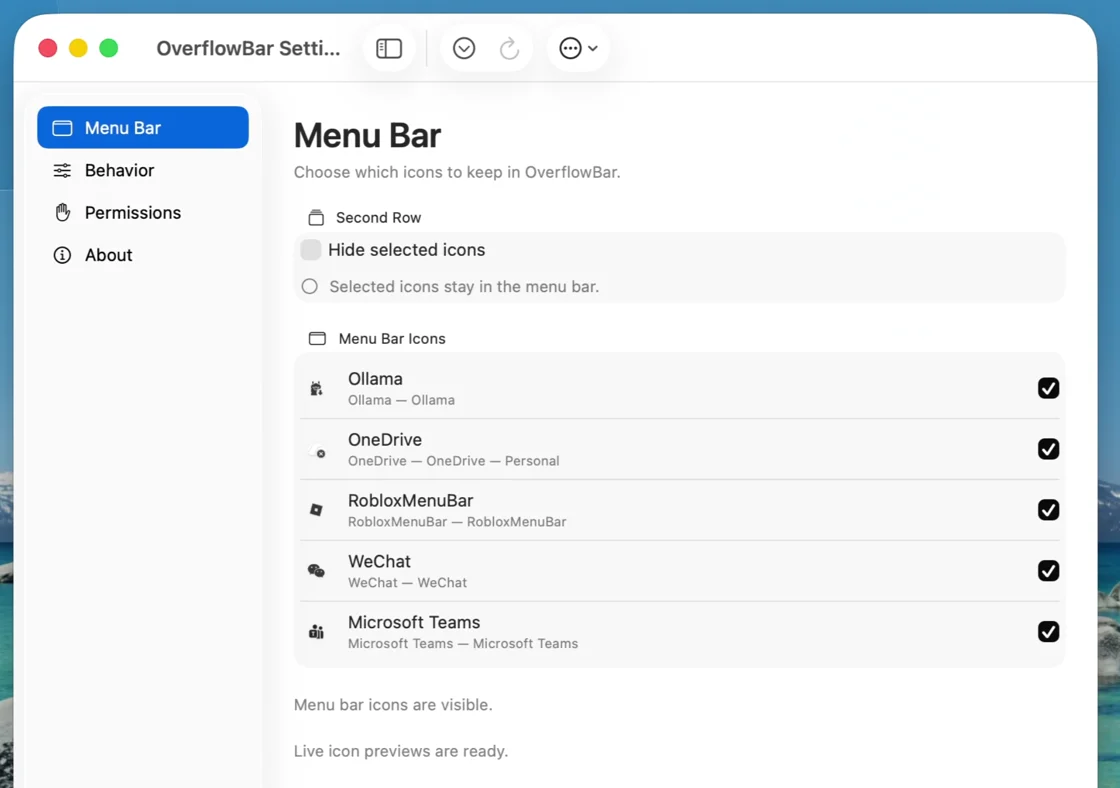This screenshot has width=1120, height=788.
Task: Click the OneDrive row icon
Action: (x=319, y=453)
